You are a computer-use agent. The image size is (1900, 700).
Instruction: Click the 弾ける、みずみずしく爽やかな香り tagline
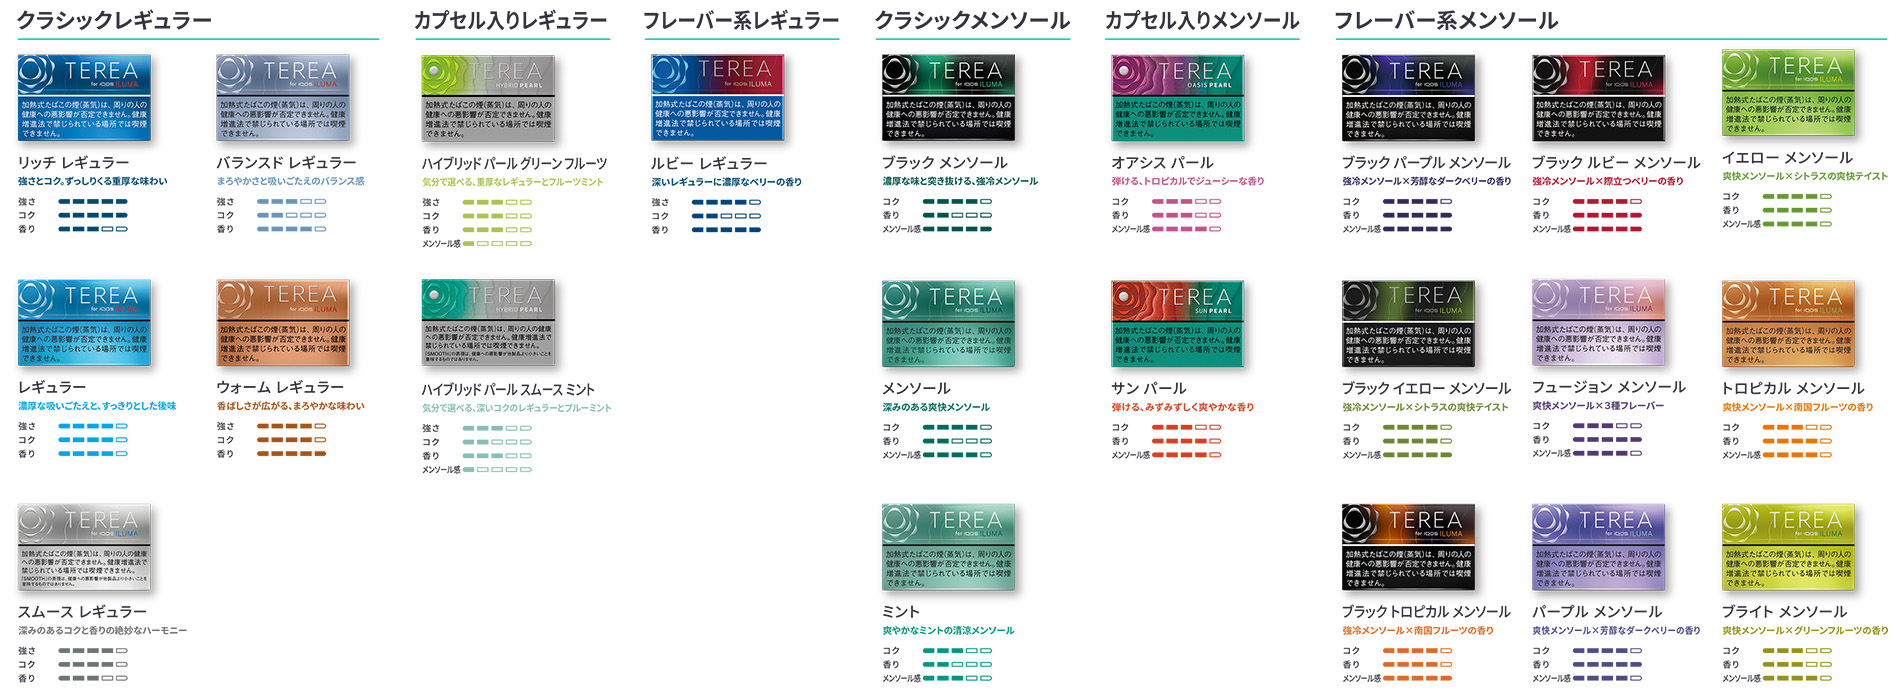[x=1182, y=407]
